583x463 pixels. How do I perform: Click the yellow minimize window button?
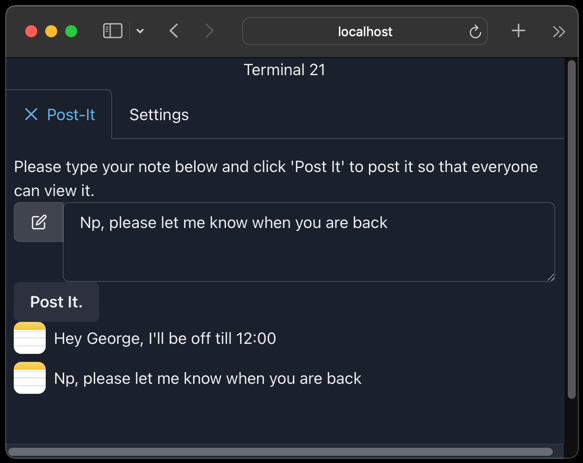(x=51, y=31)
